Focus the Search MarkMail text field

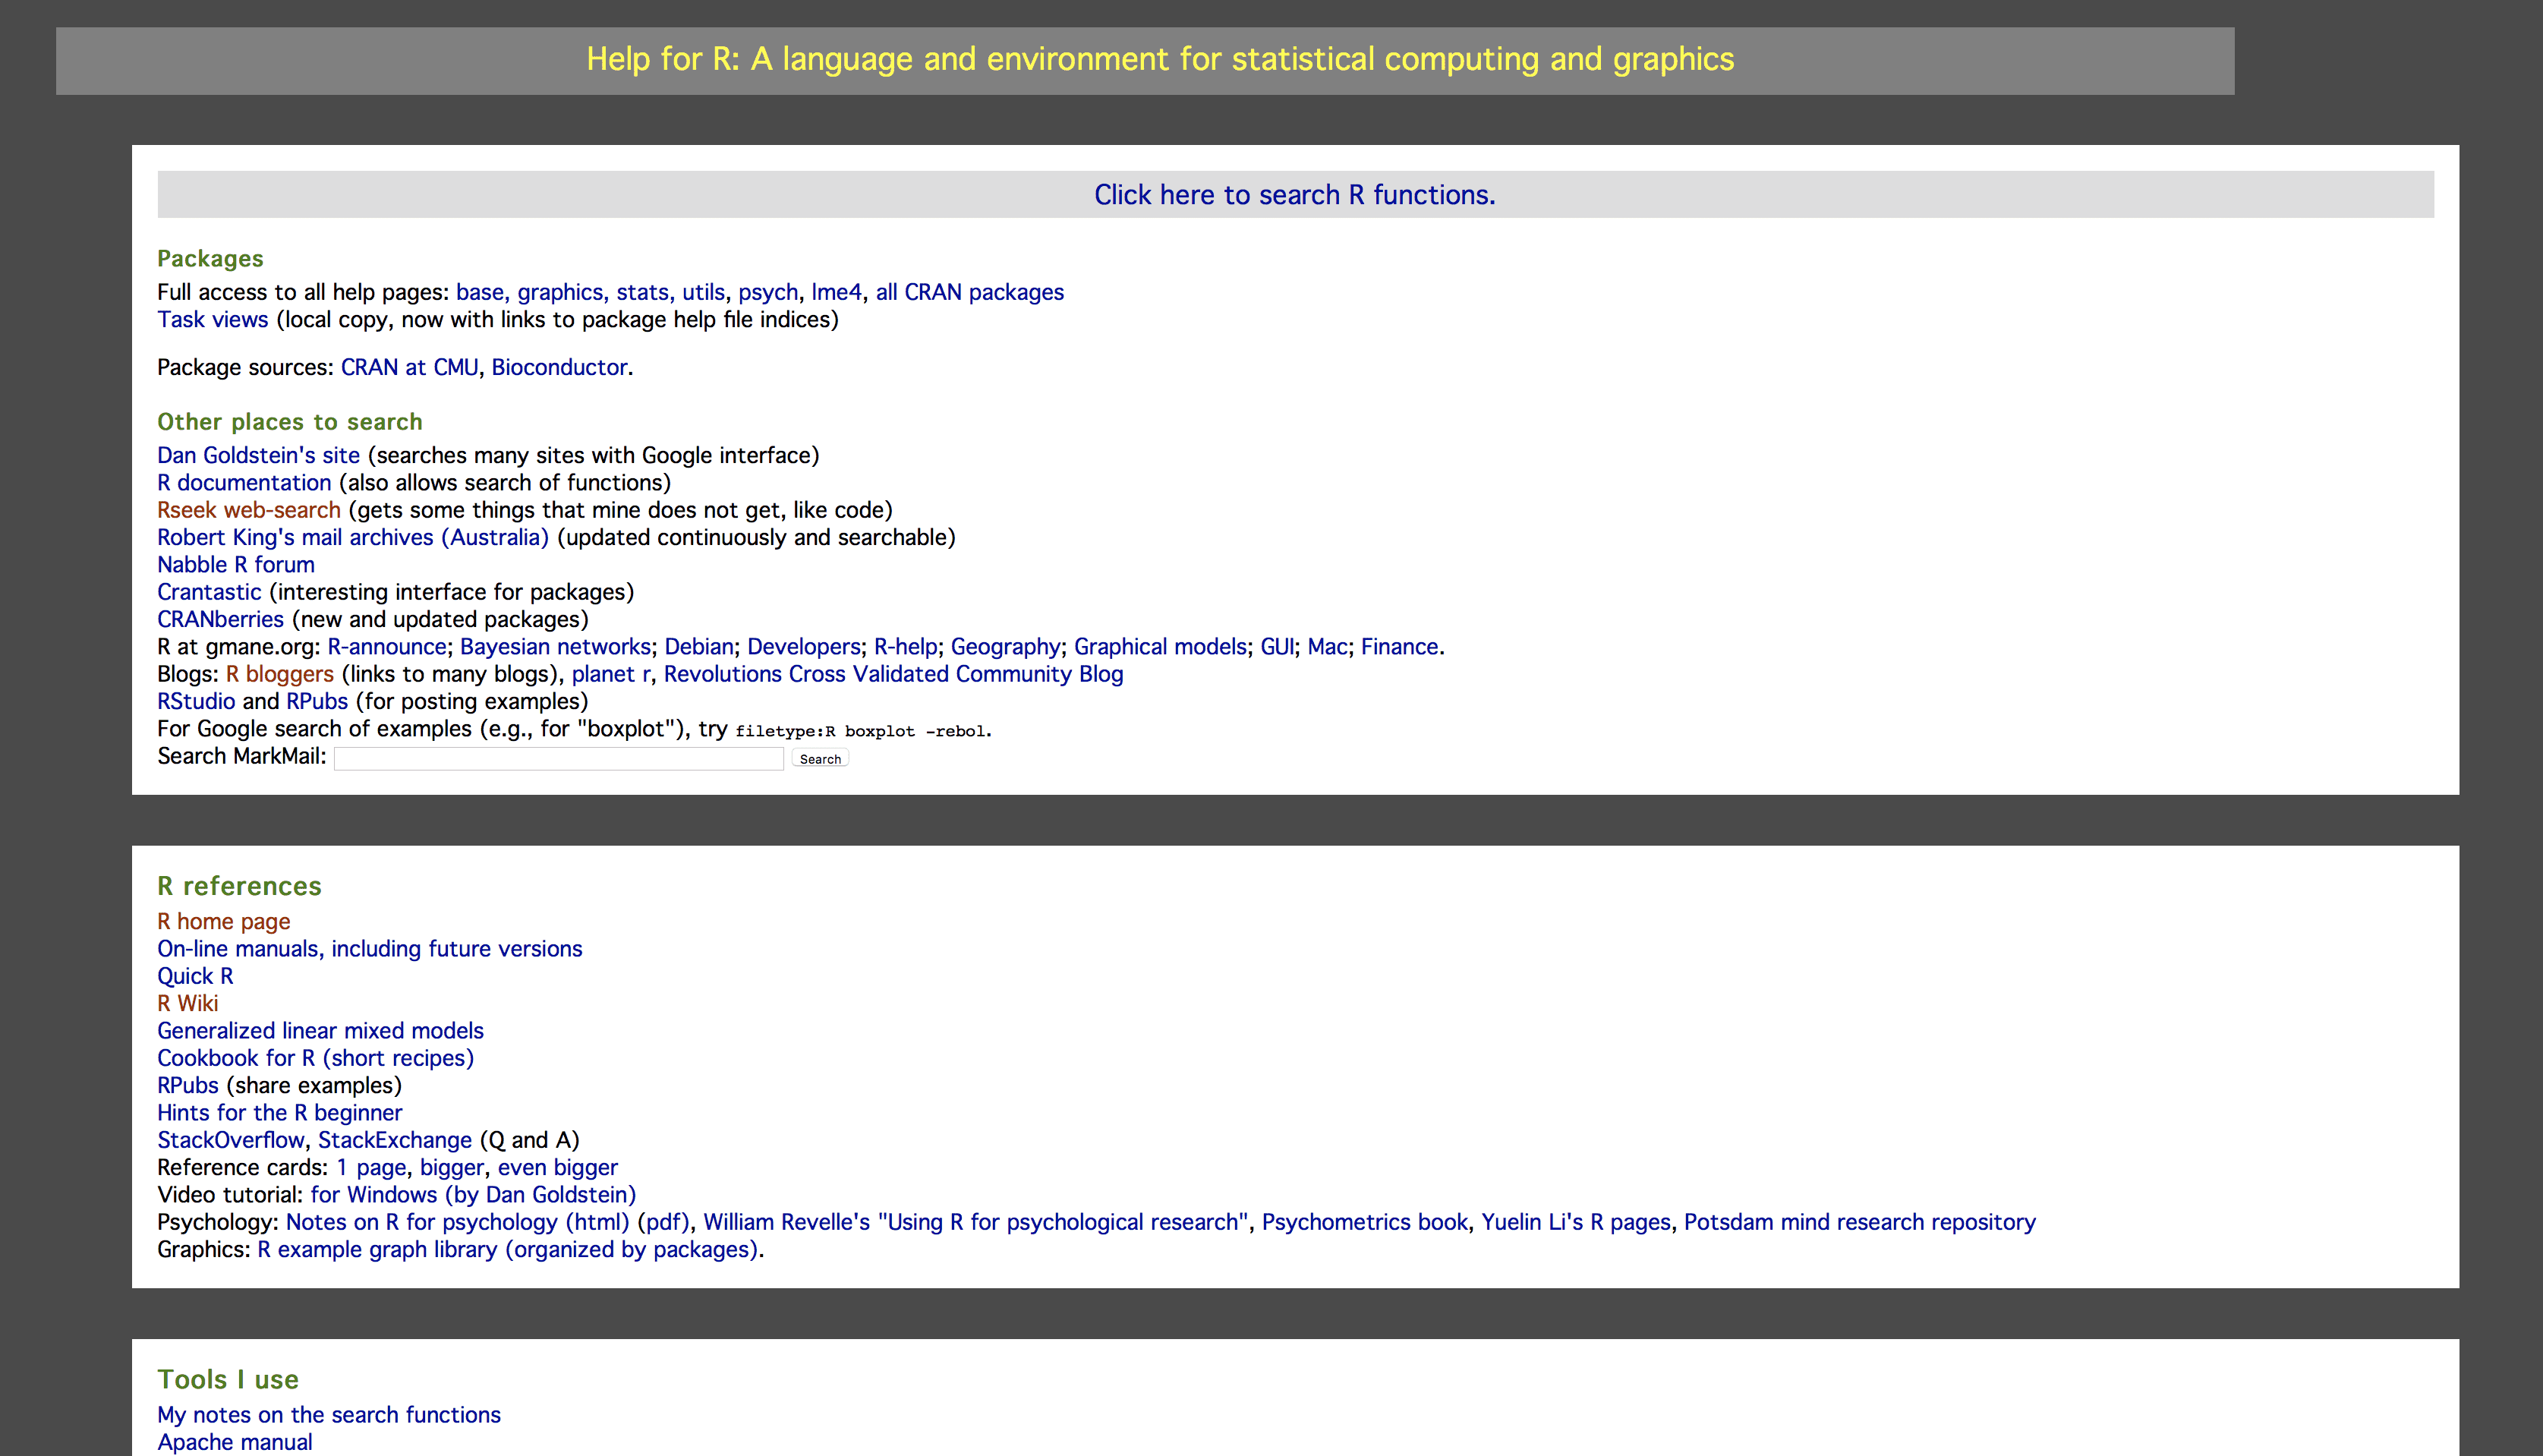coord(559,759)
